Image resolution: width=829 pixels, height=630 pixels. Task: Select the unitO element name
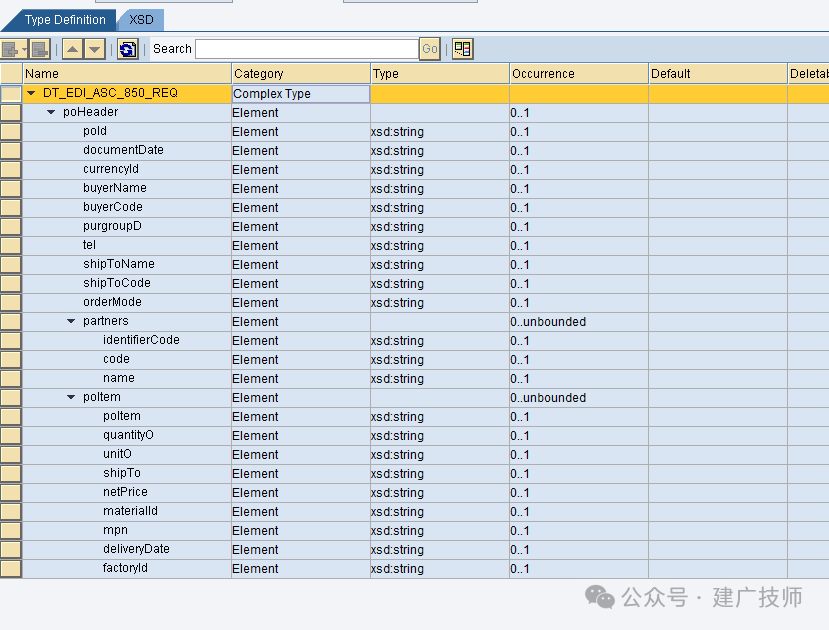coord(117,454)
